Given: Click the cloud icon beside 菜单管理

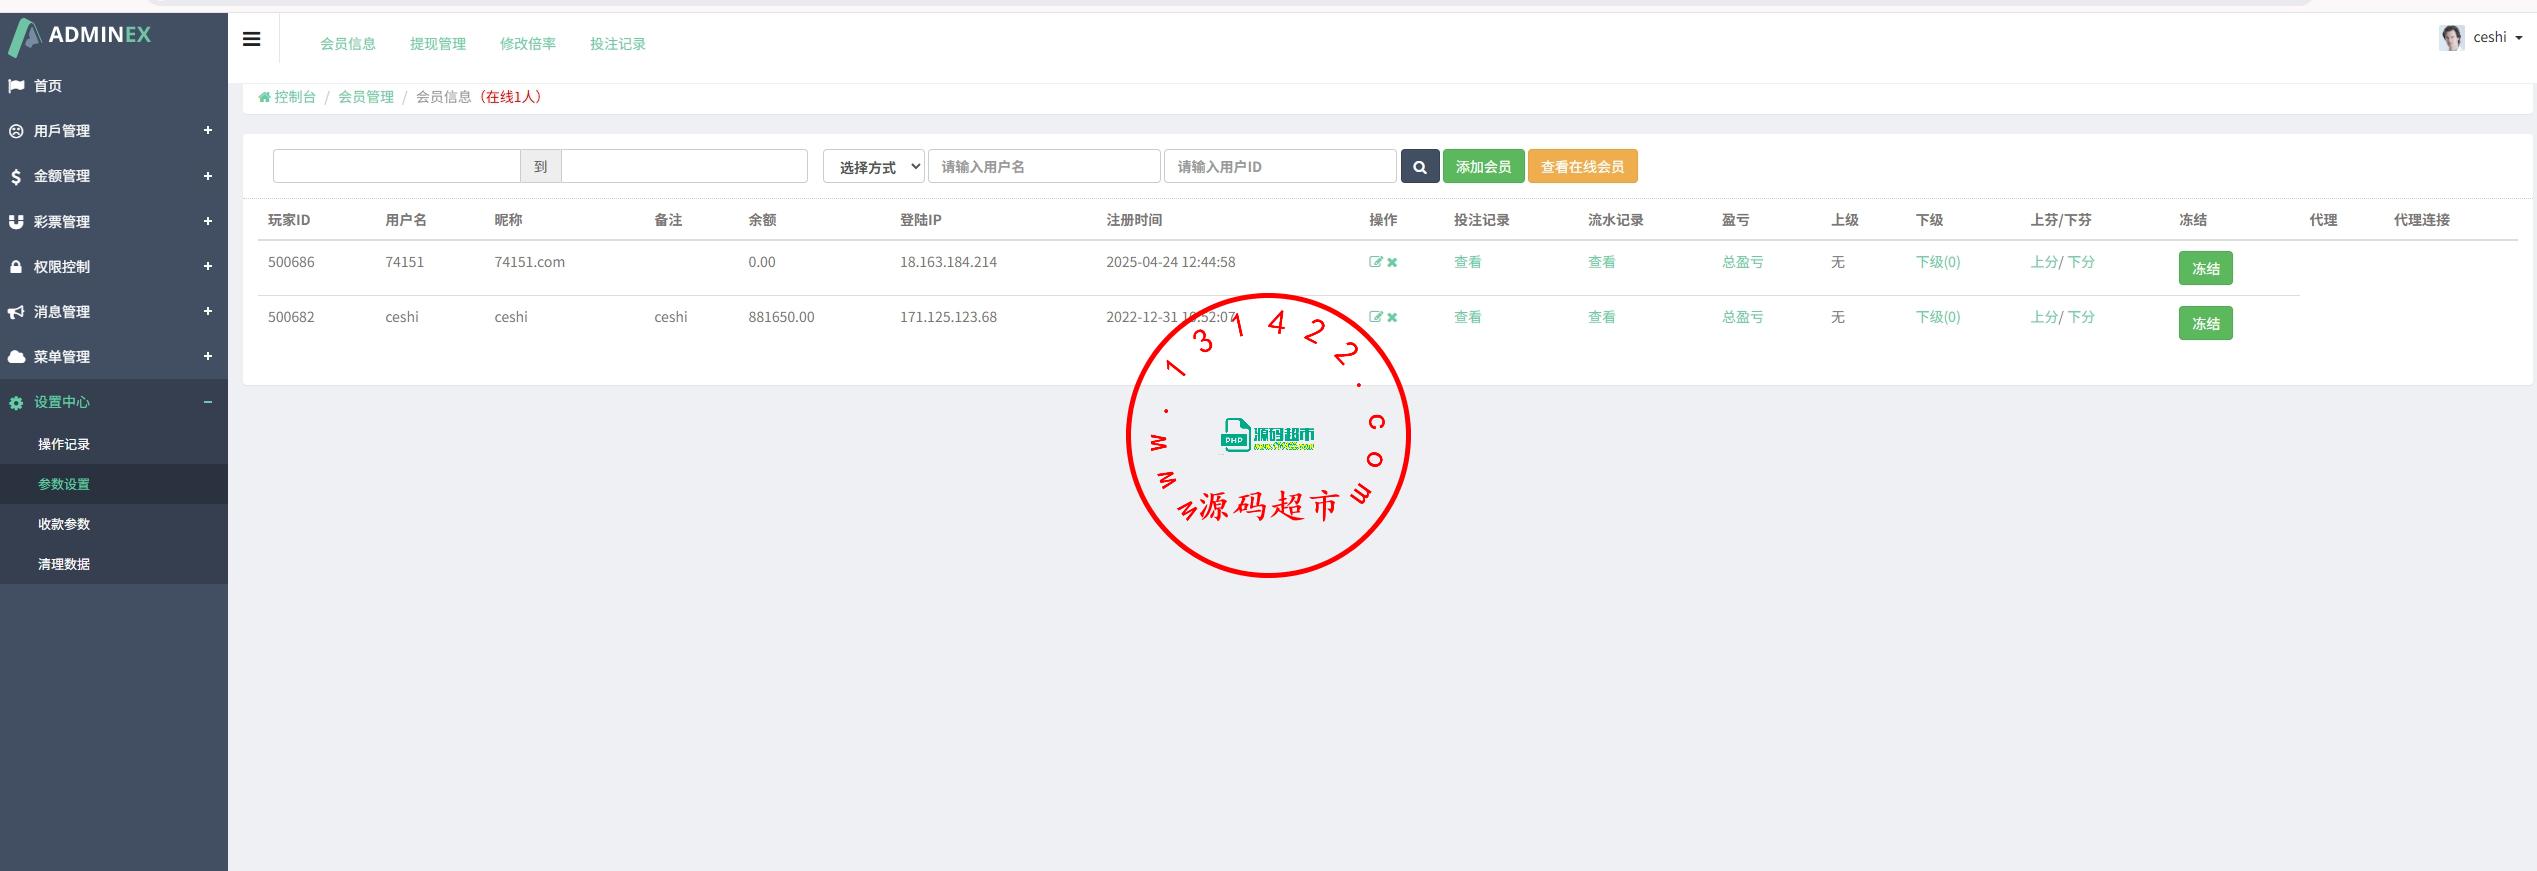Looking at the screenshot, I should click(16, 357).
